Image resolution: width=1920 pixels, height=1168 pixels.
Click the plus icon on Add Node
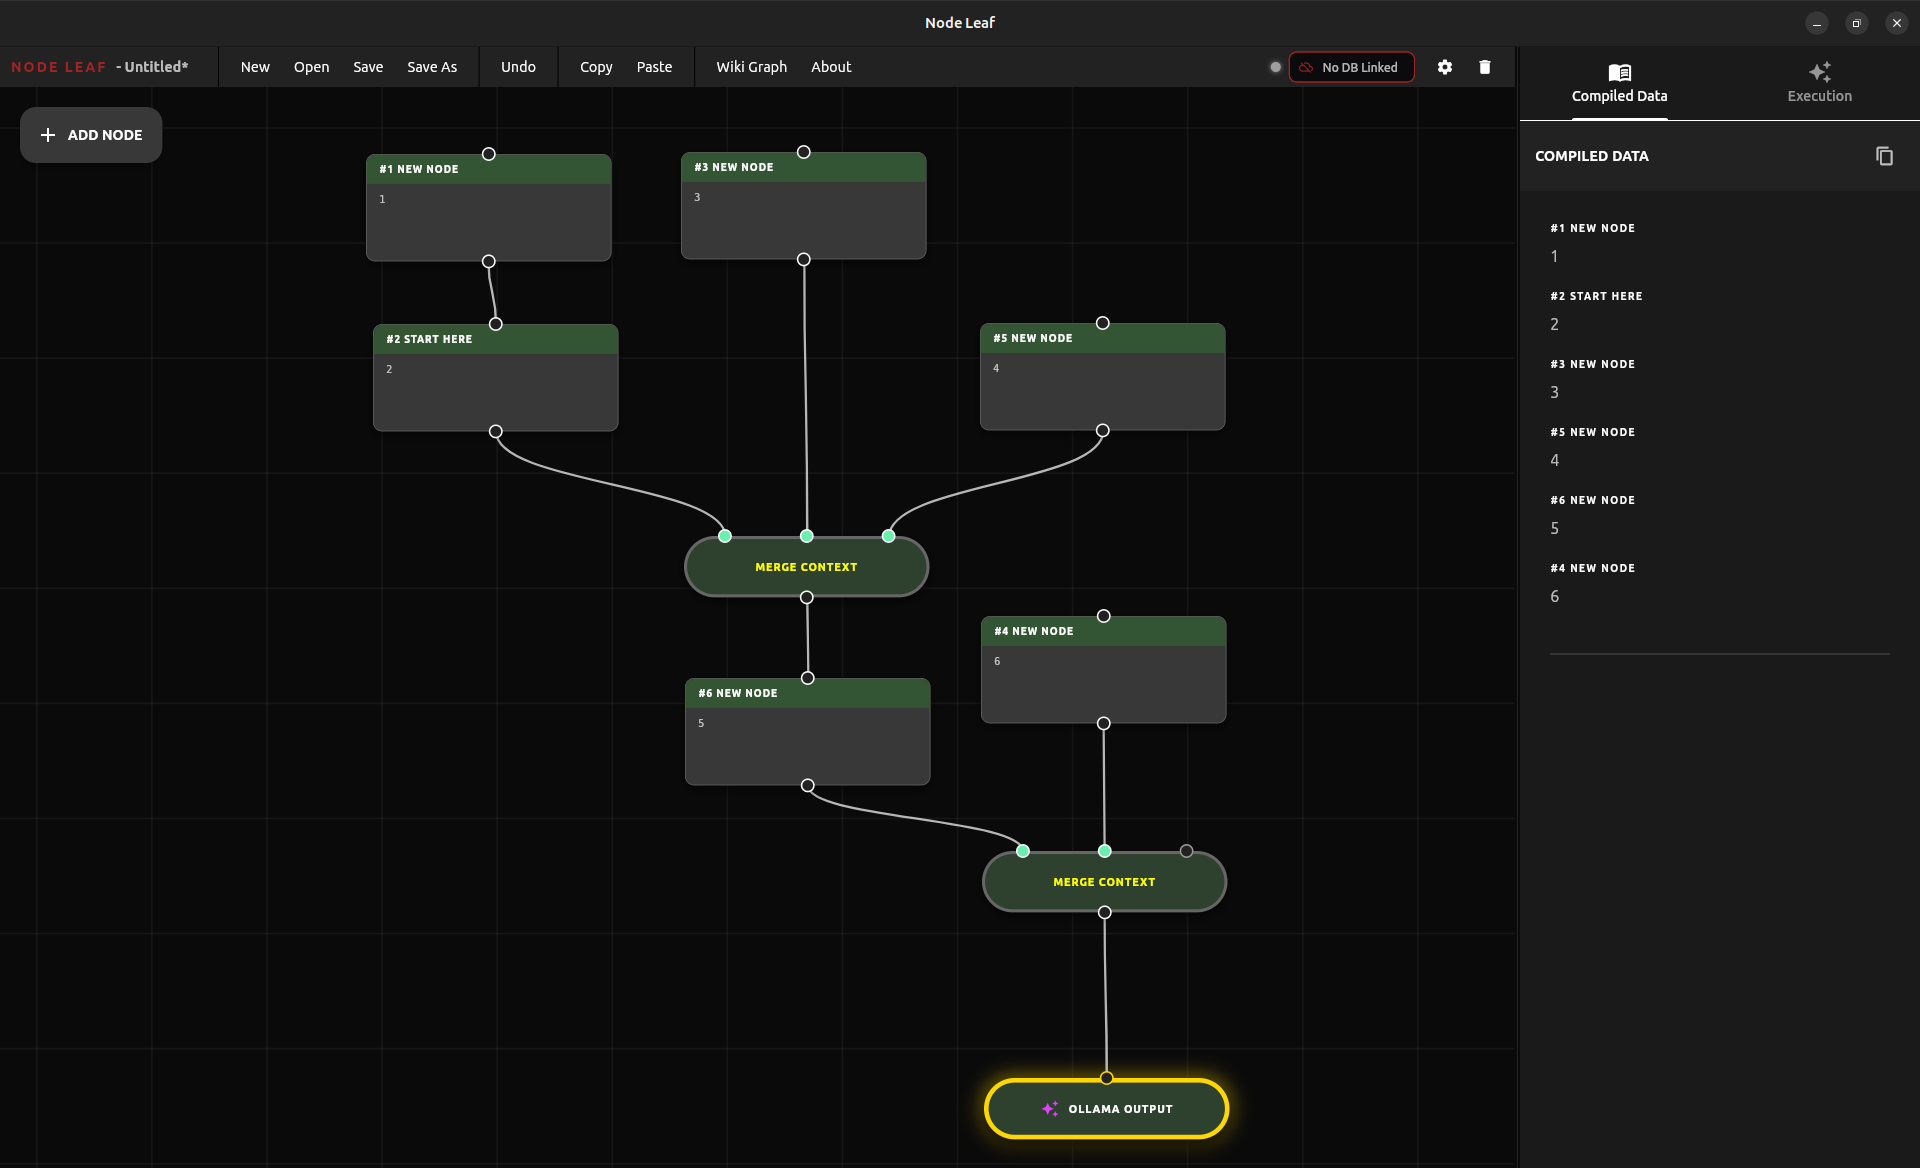(x=47, y=135)
